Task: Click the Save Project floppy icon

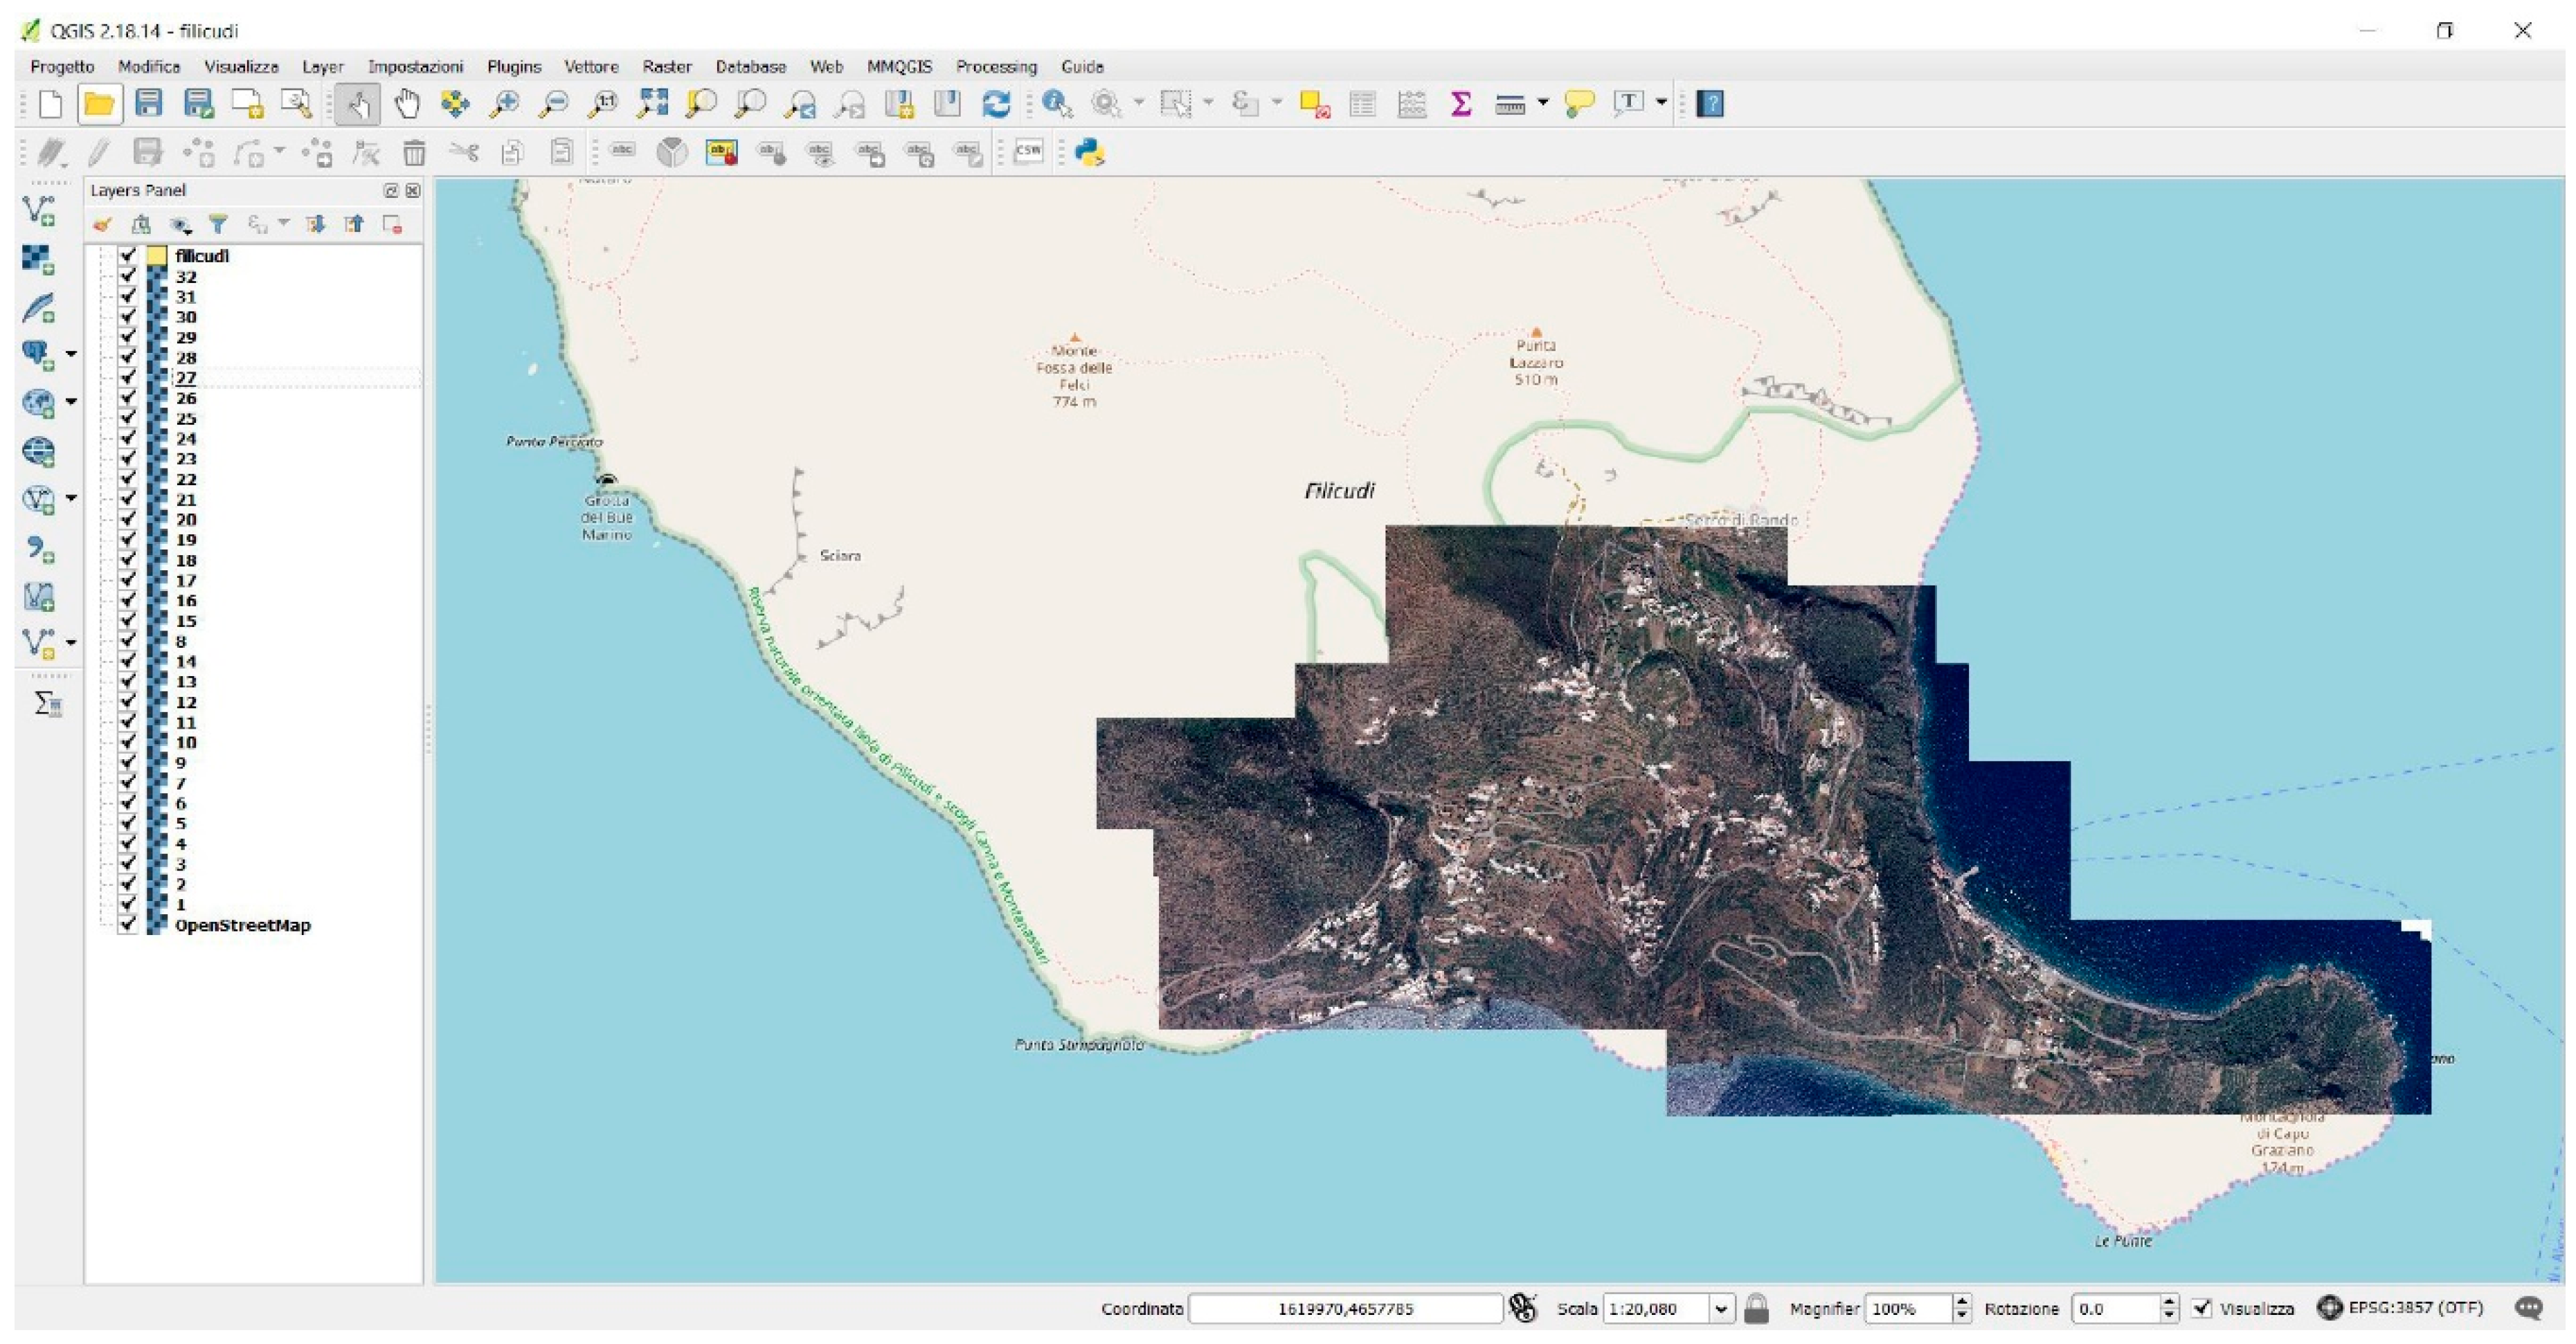Action: [149, 103]
